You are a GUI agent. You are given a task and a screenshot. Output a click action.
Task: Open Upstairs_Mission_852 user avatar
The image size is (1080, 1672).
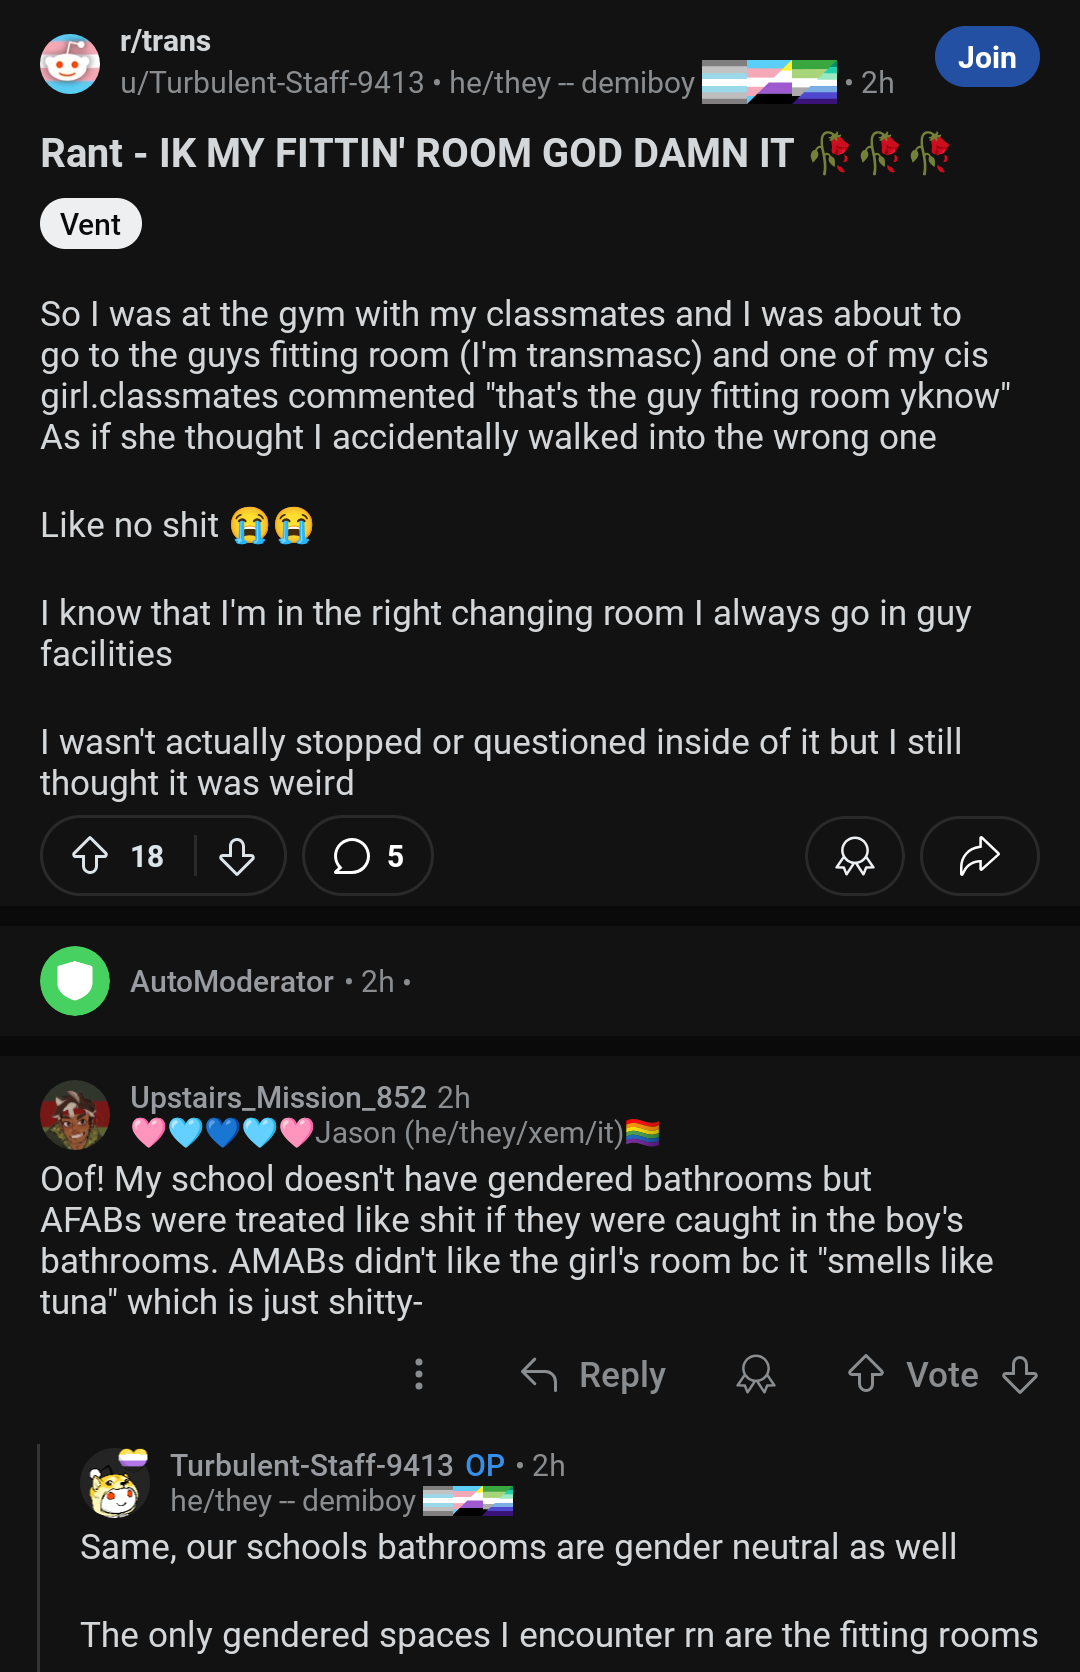point(75,1115)
